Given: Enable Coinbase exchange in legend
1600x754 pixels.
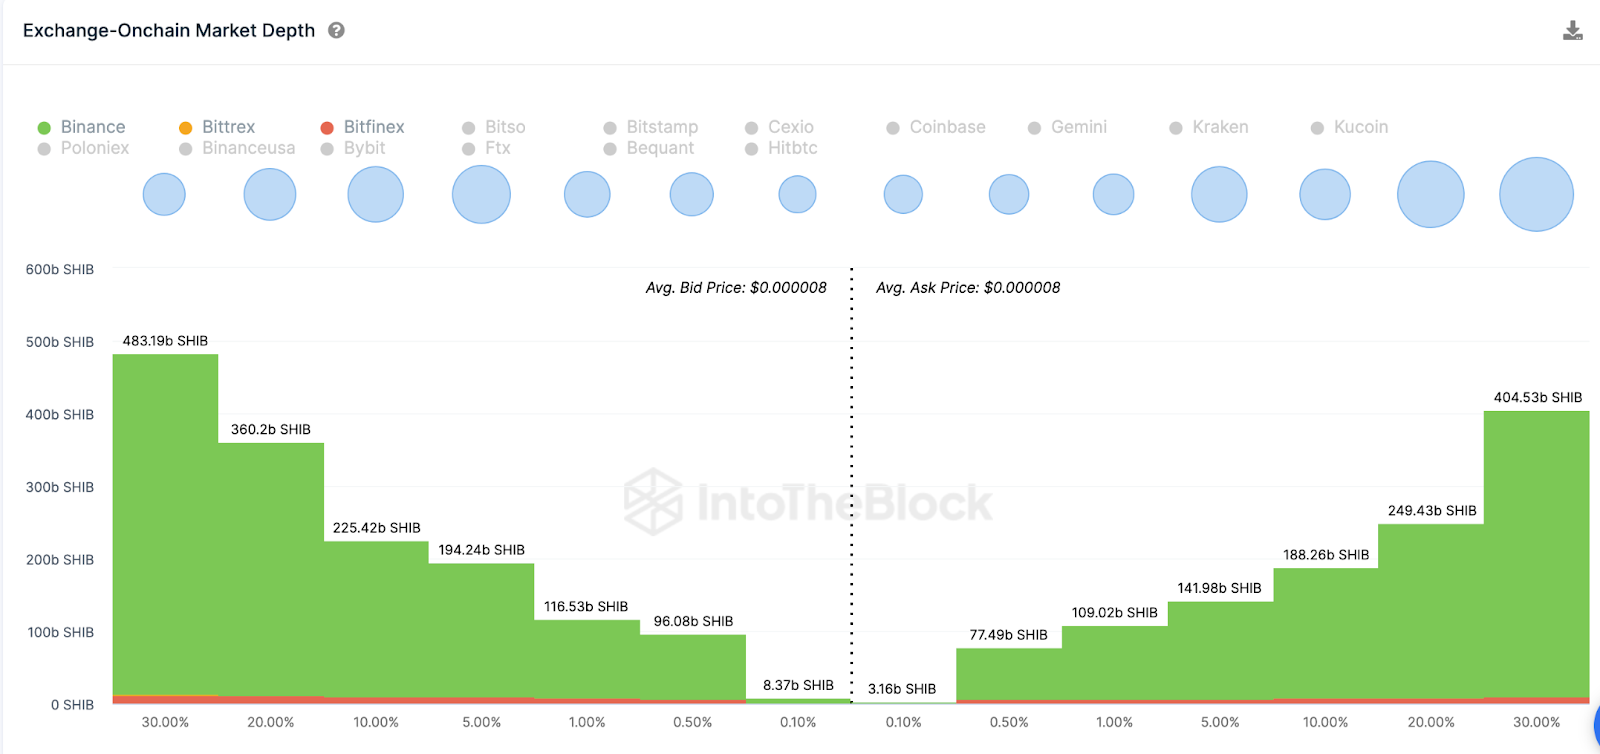Looking at the screenshot, I should tap(946, 127).
